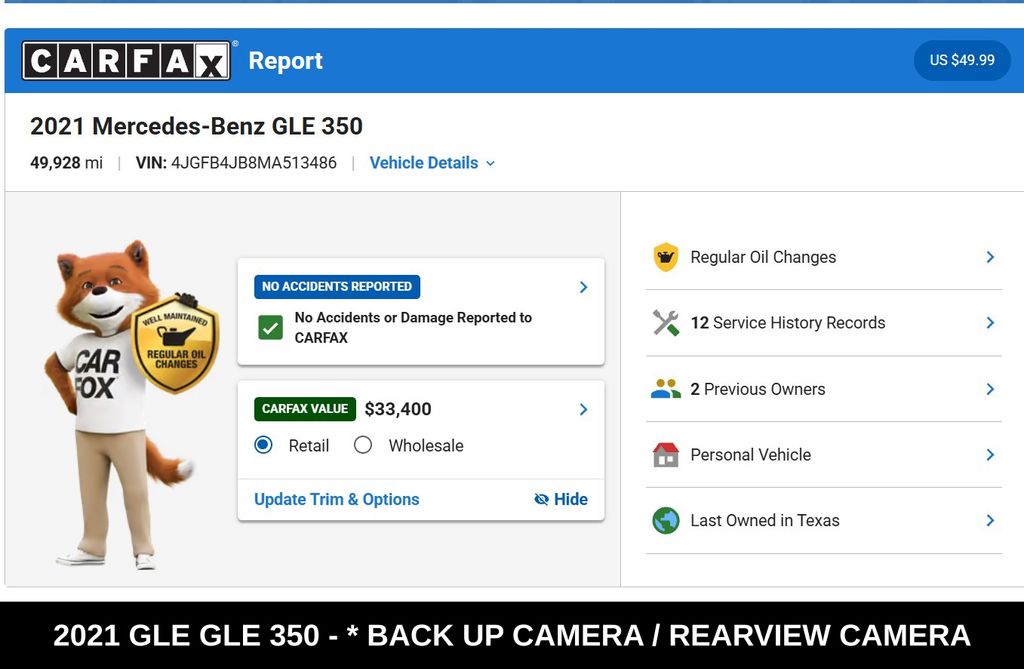Click the 2 Previous Owners text
This screenshot has height=669, width=1024.
point(758,389)
